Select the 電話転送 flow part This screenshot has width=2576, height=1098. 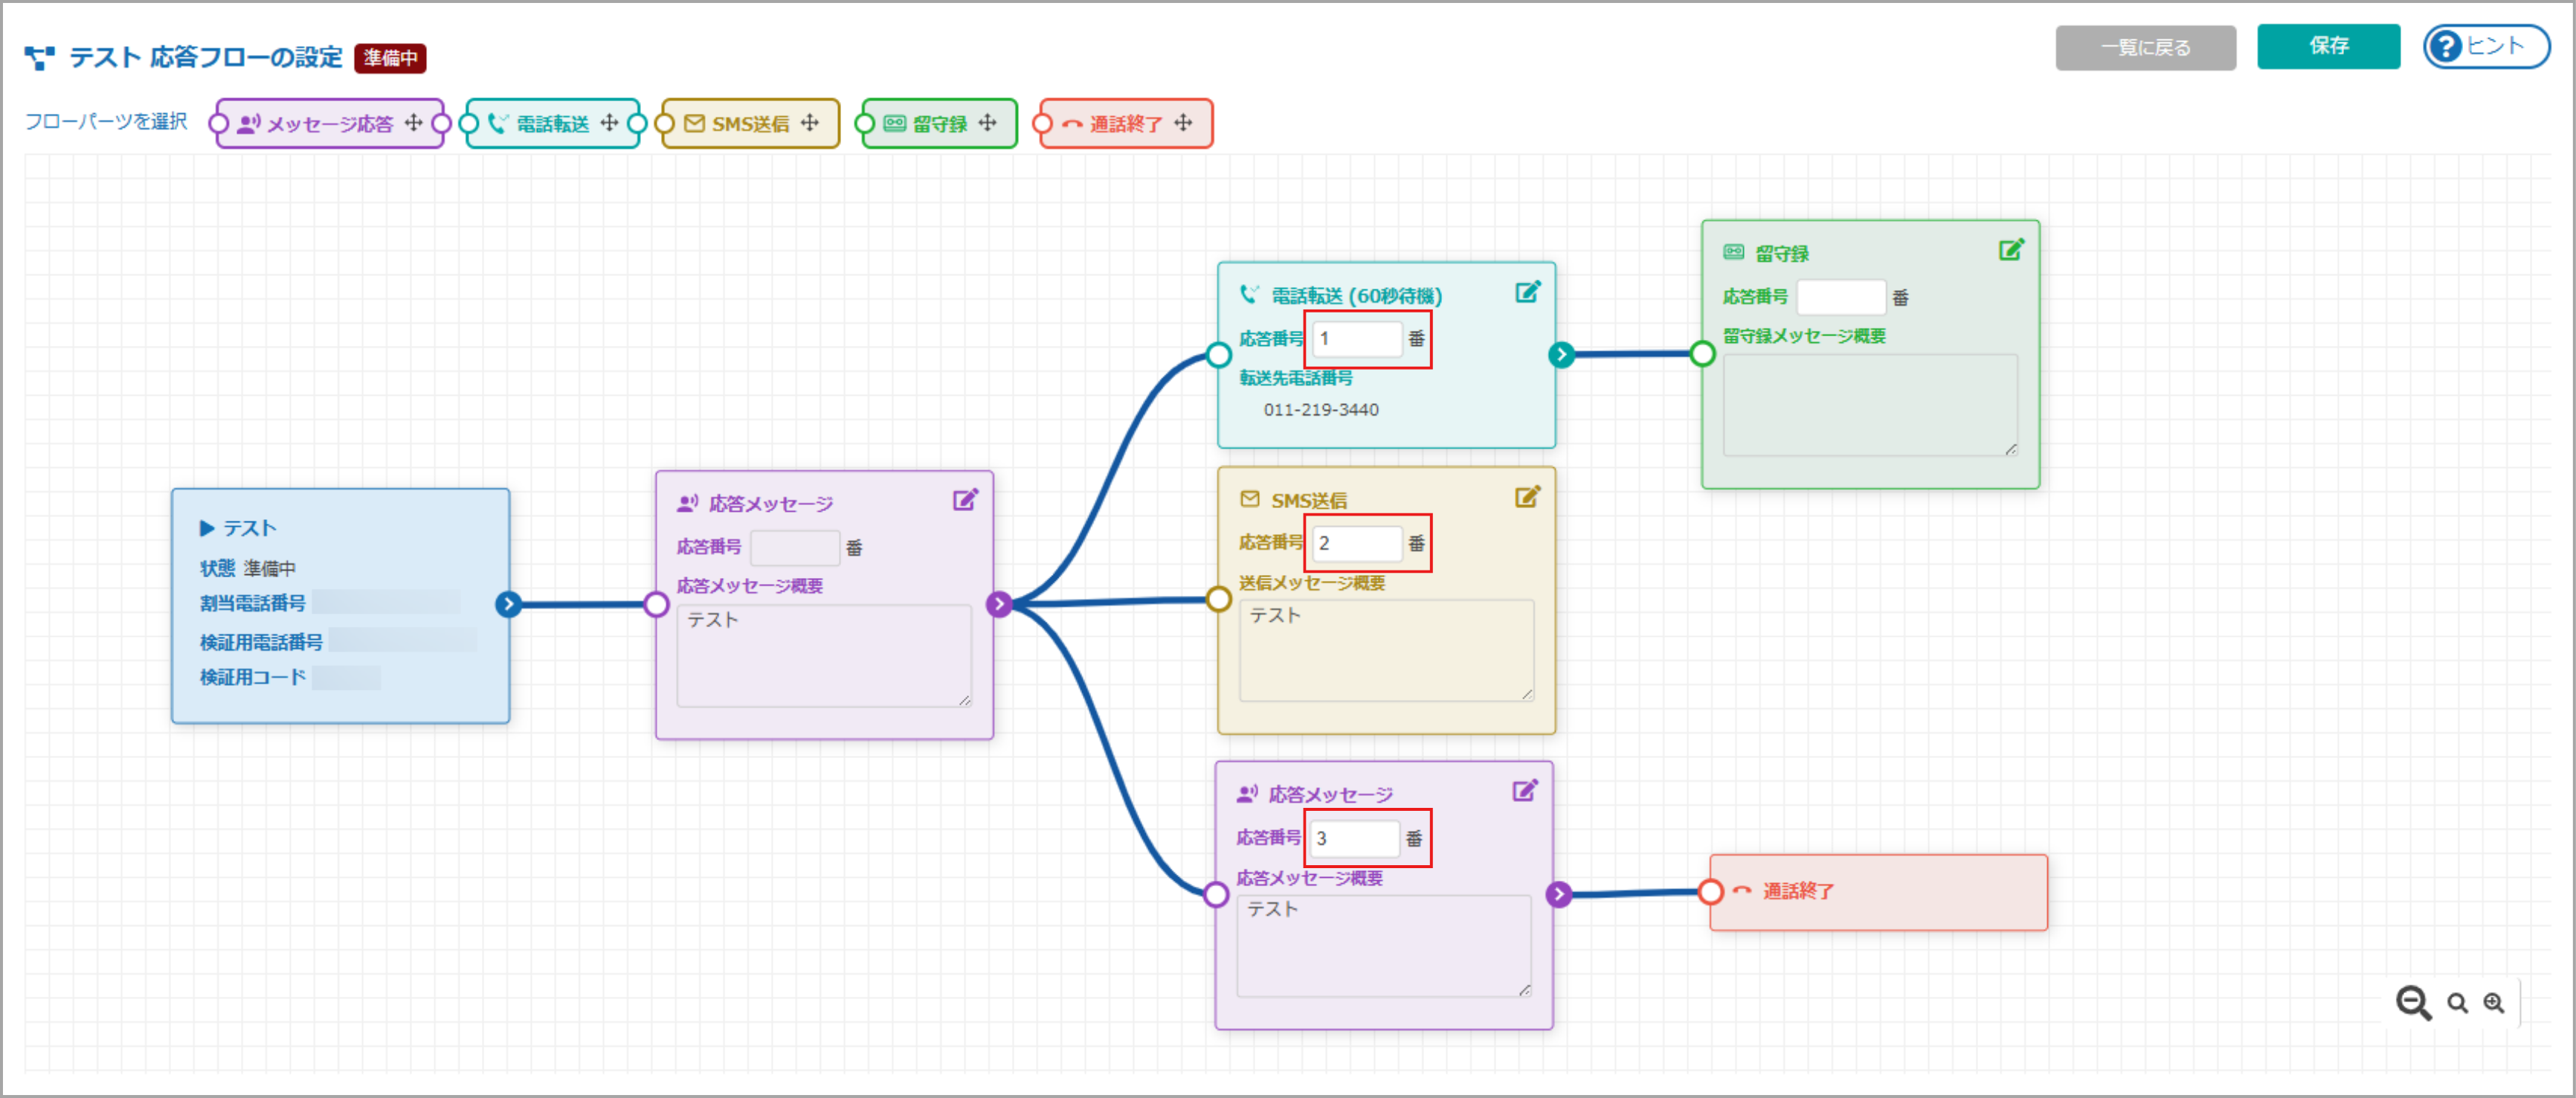click(553, 123)
